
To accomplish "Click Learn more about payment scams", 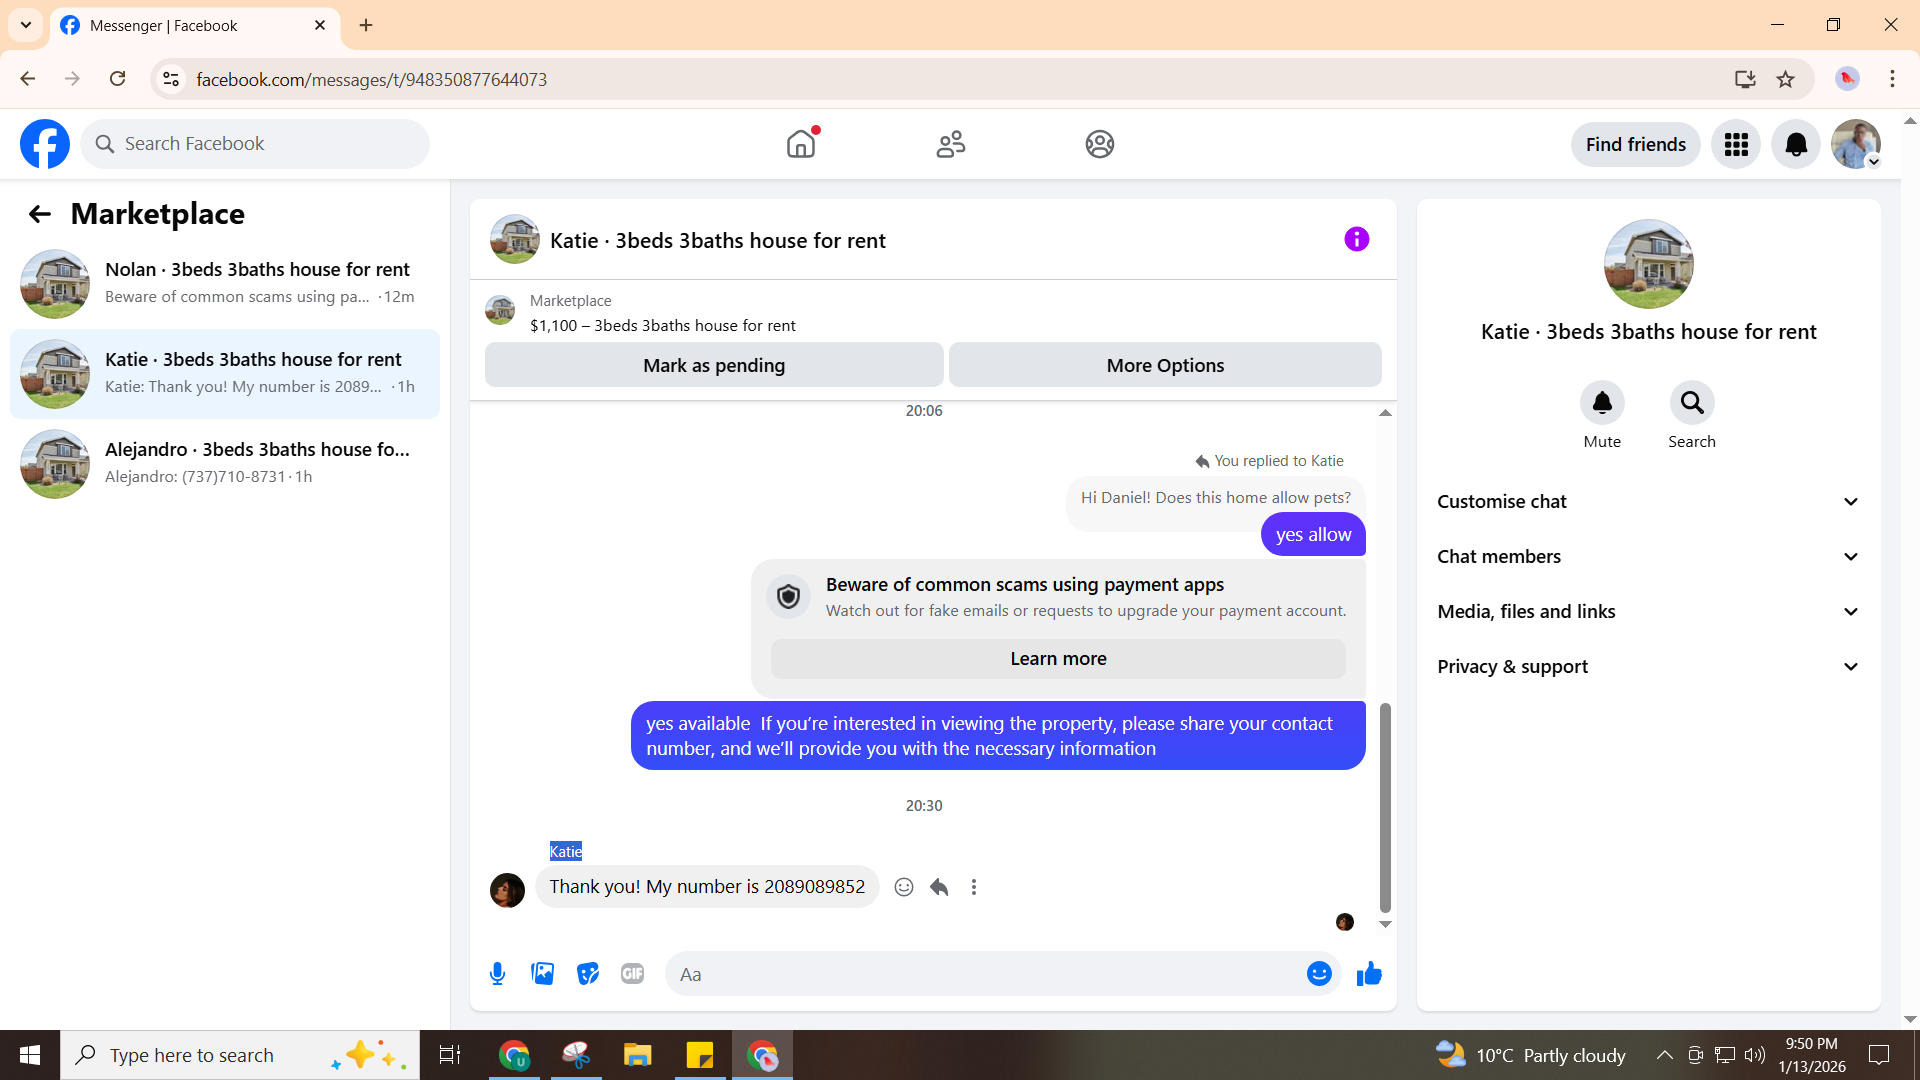I will (1058, 659).
